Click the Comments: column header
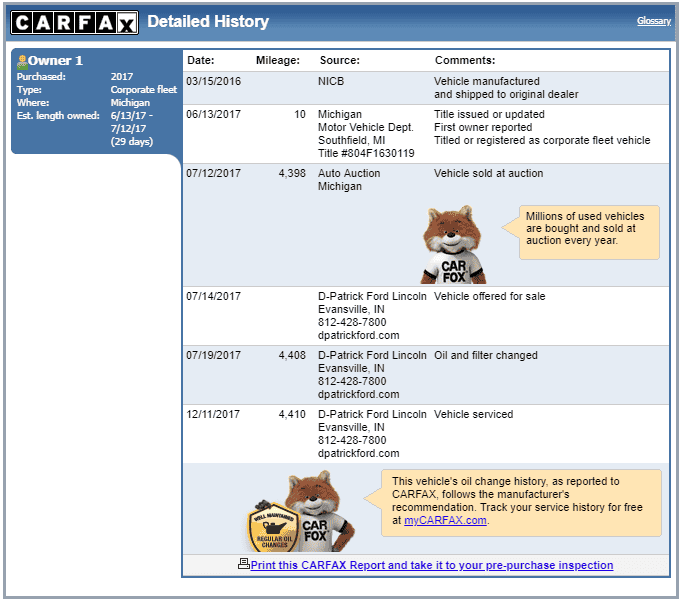This screenshot has height=603, width=682. click(x=465, y=60)
